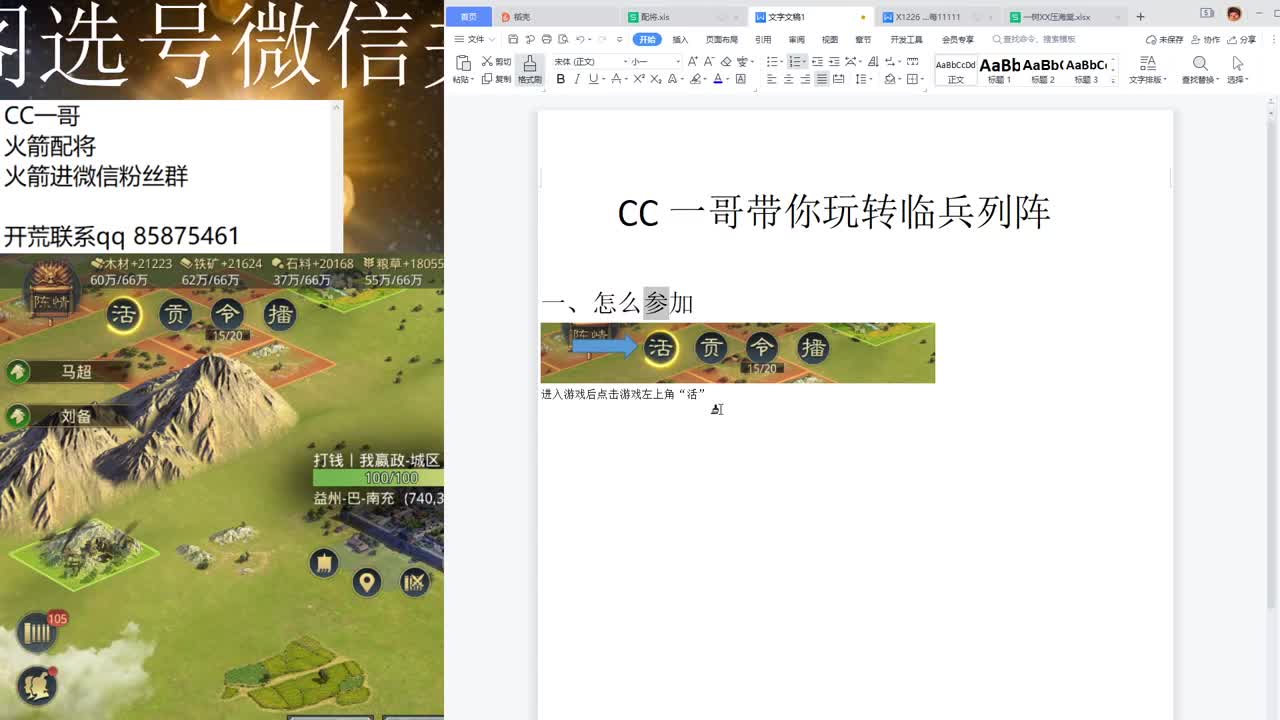
Task: Expand the styles gallery arrow
Action: pyautogui.click(x=1113, y=80)
